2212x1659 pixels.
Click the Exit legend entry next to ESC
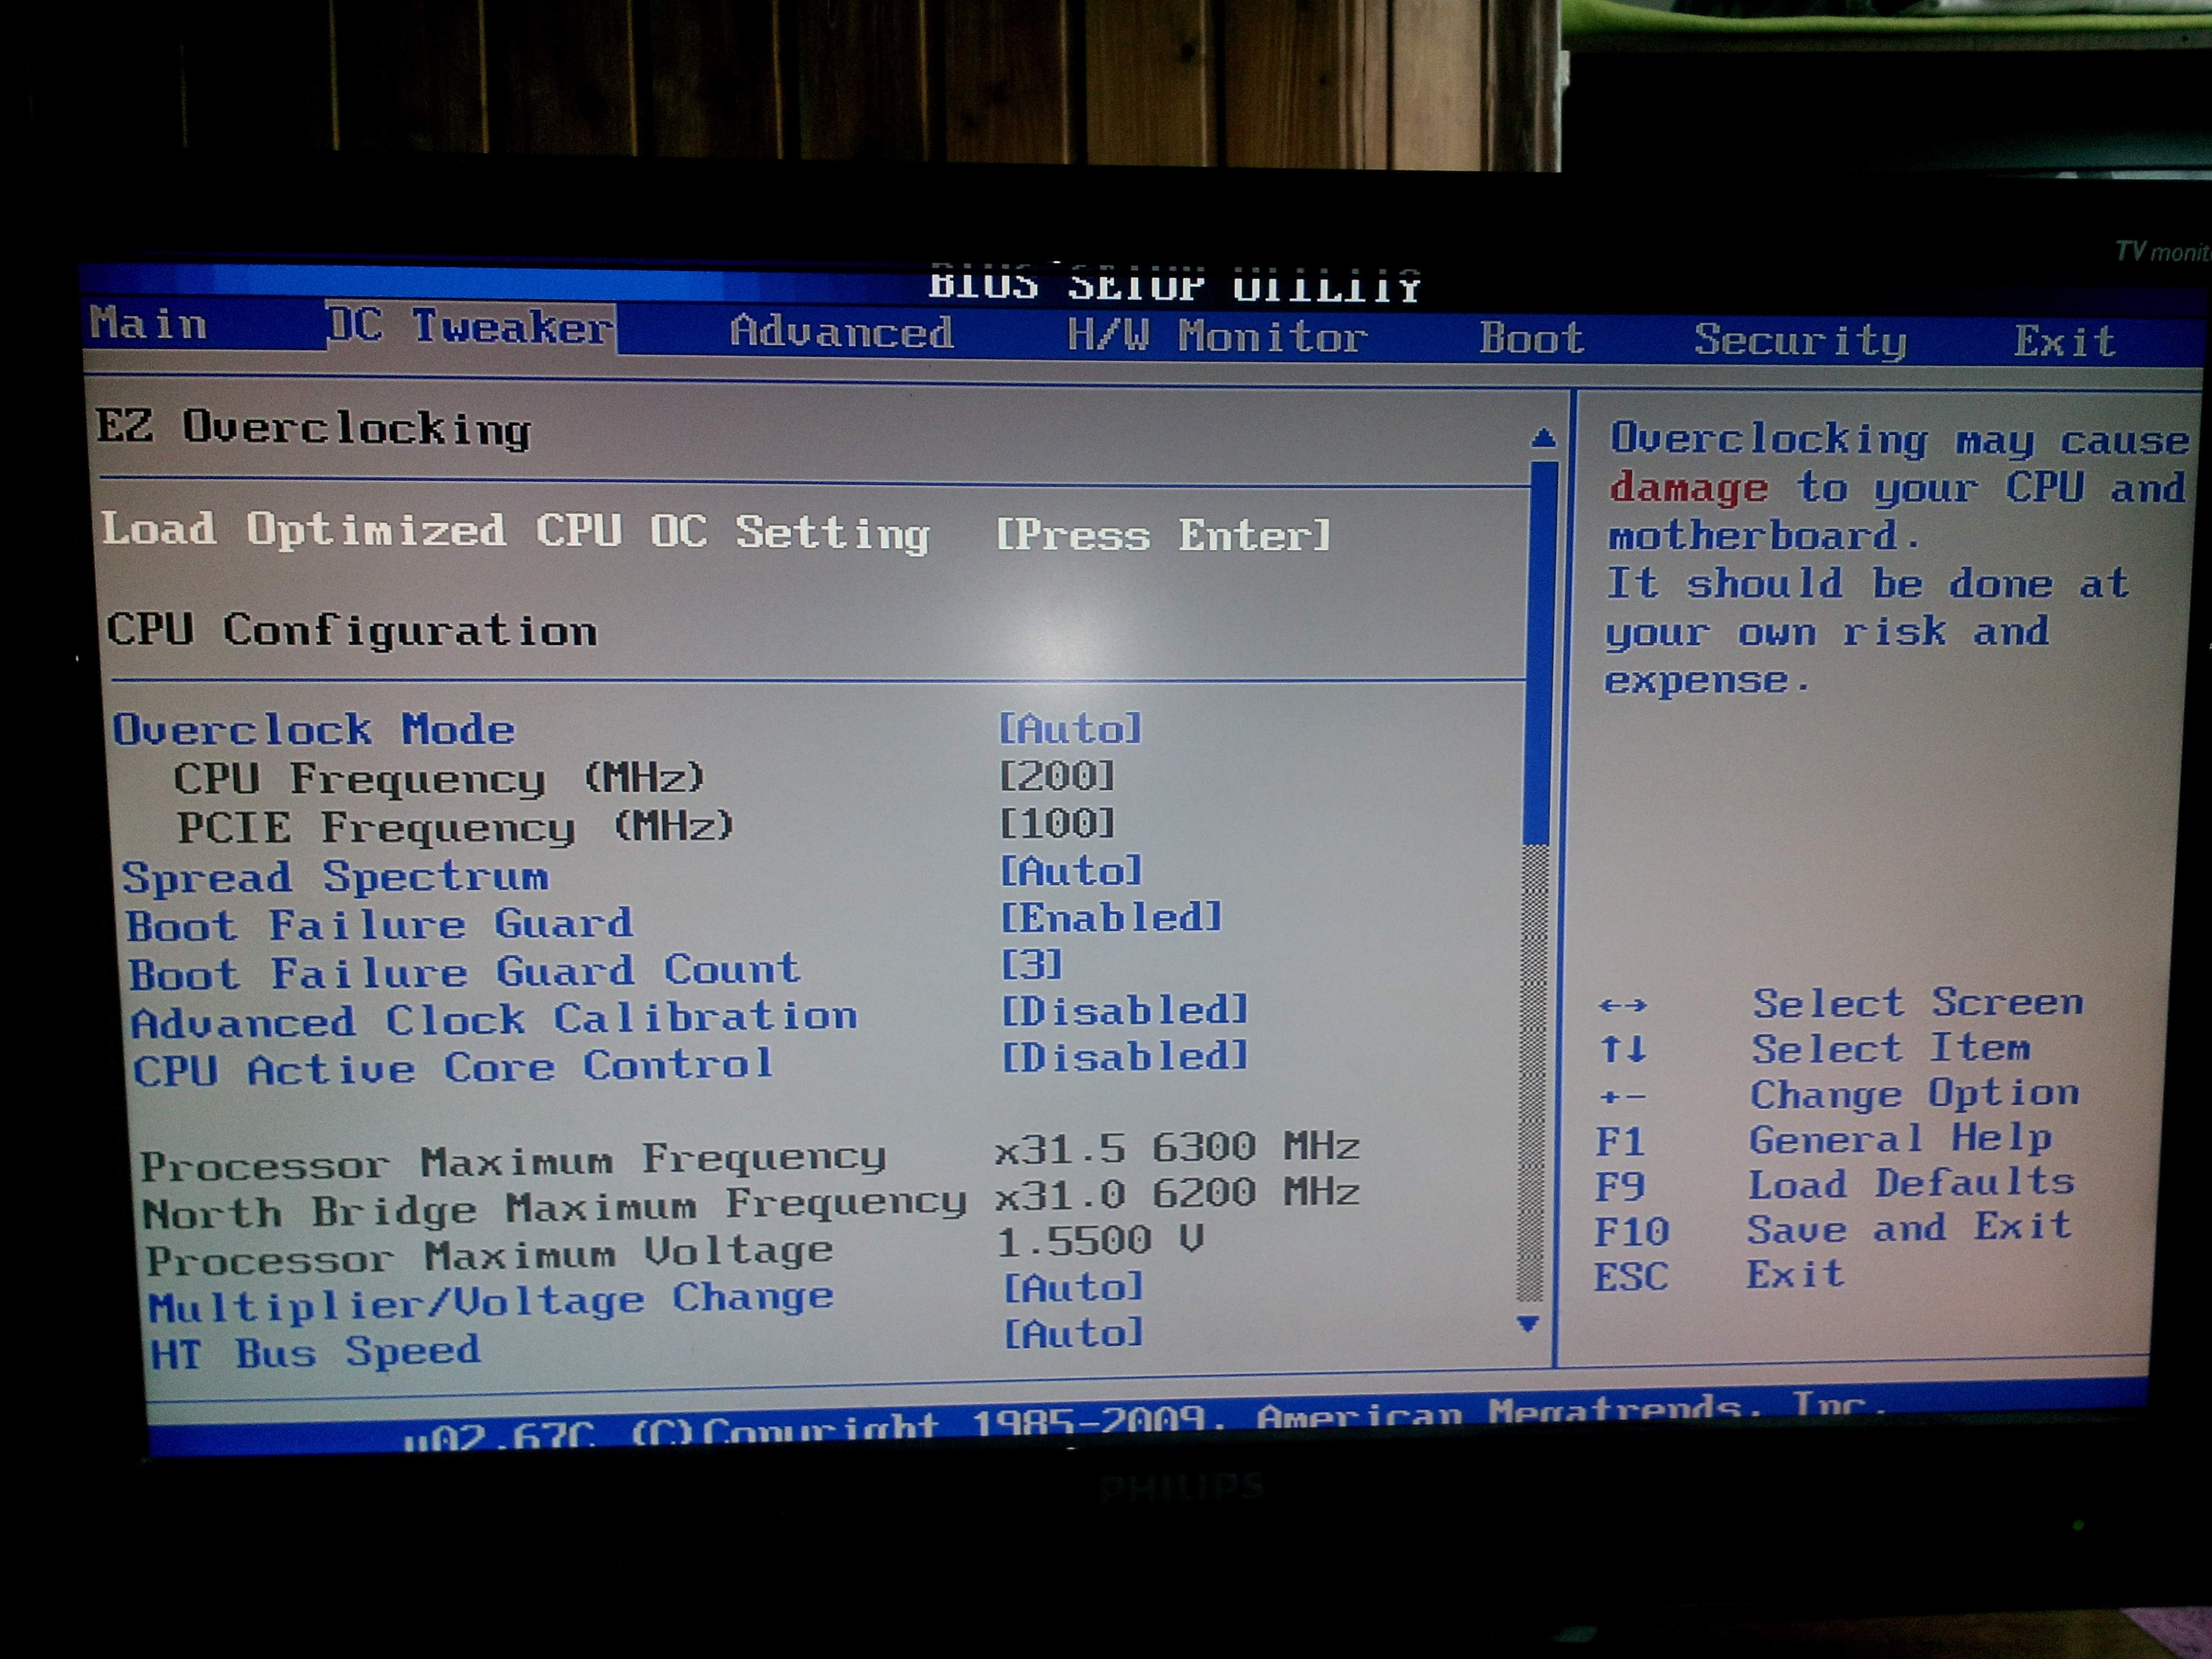(x=1795, y=1274)
